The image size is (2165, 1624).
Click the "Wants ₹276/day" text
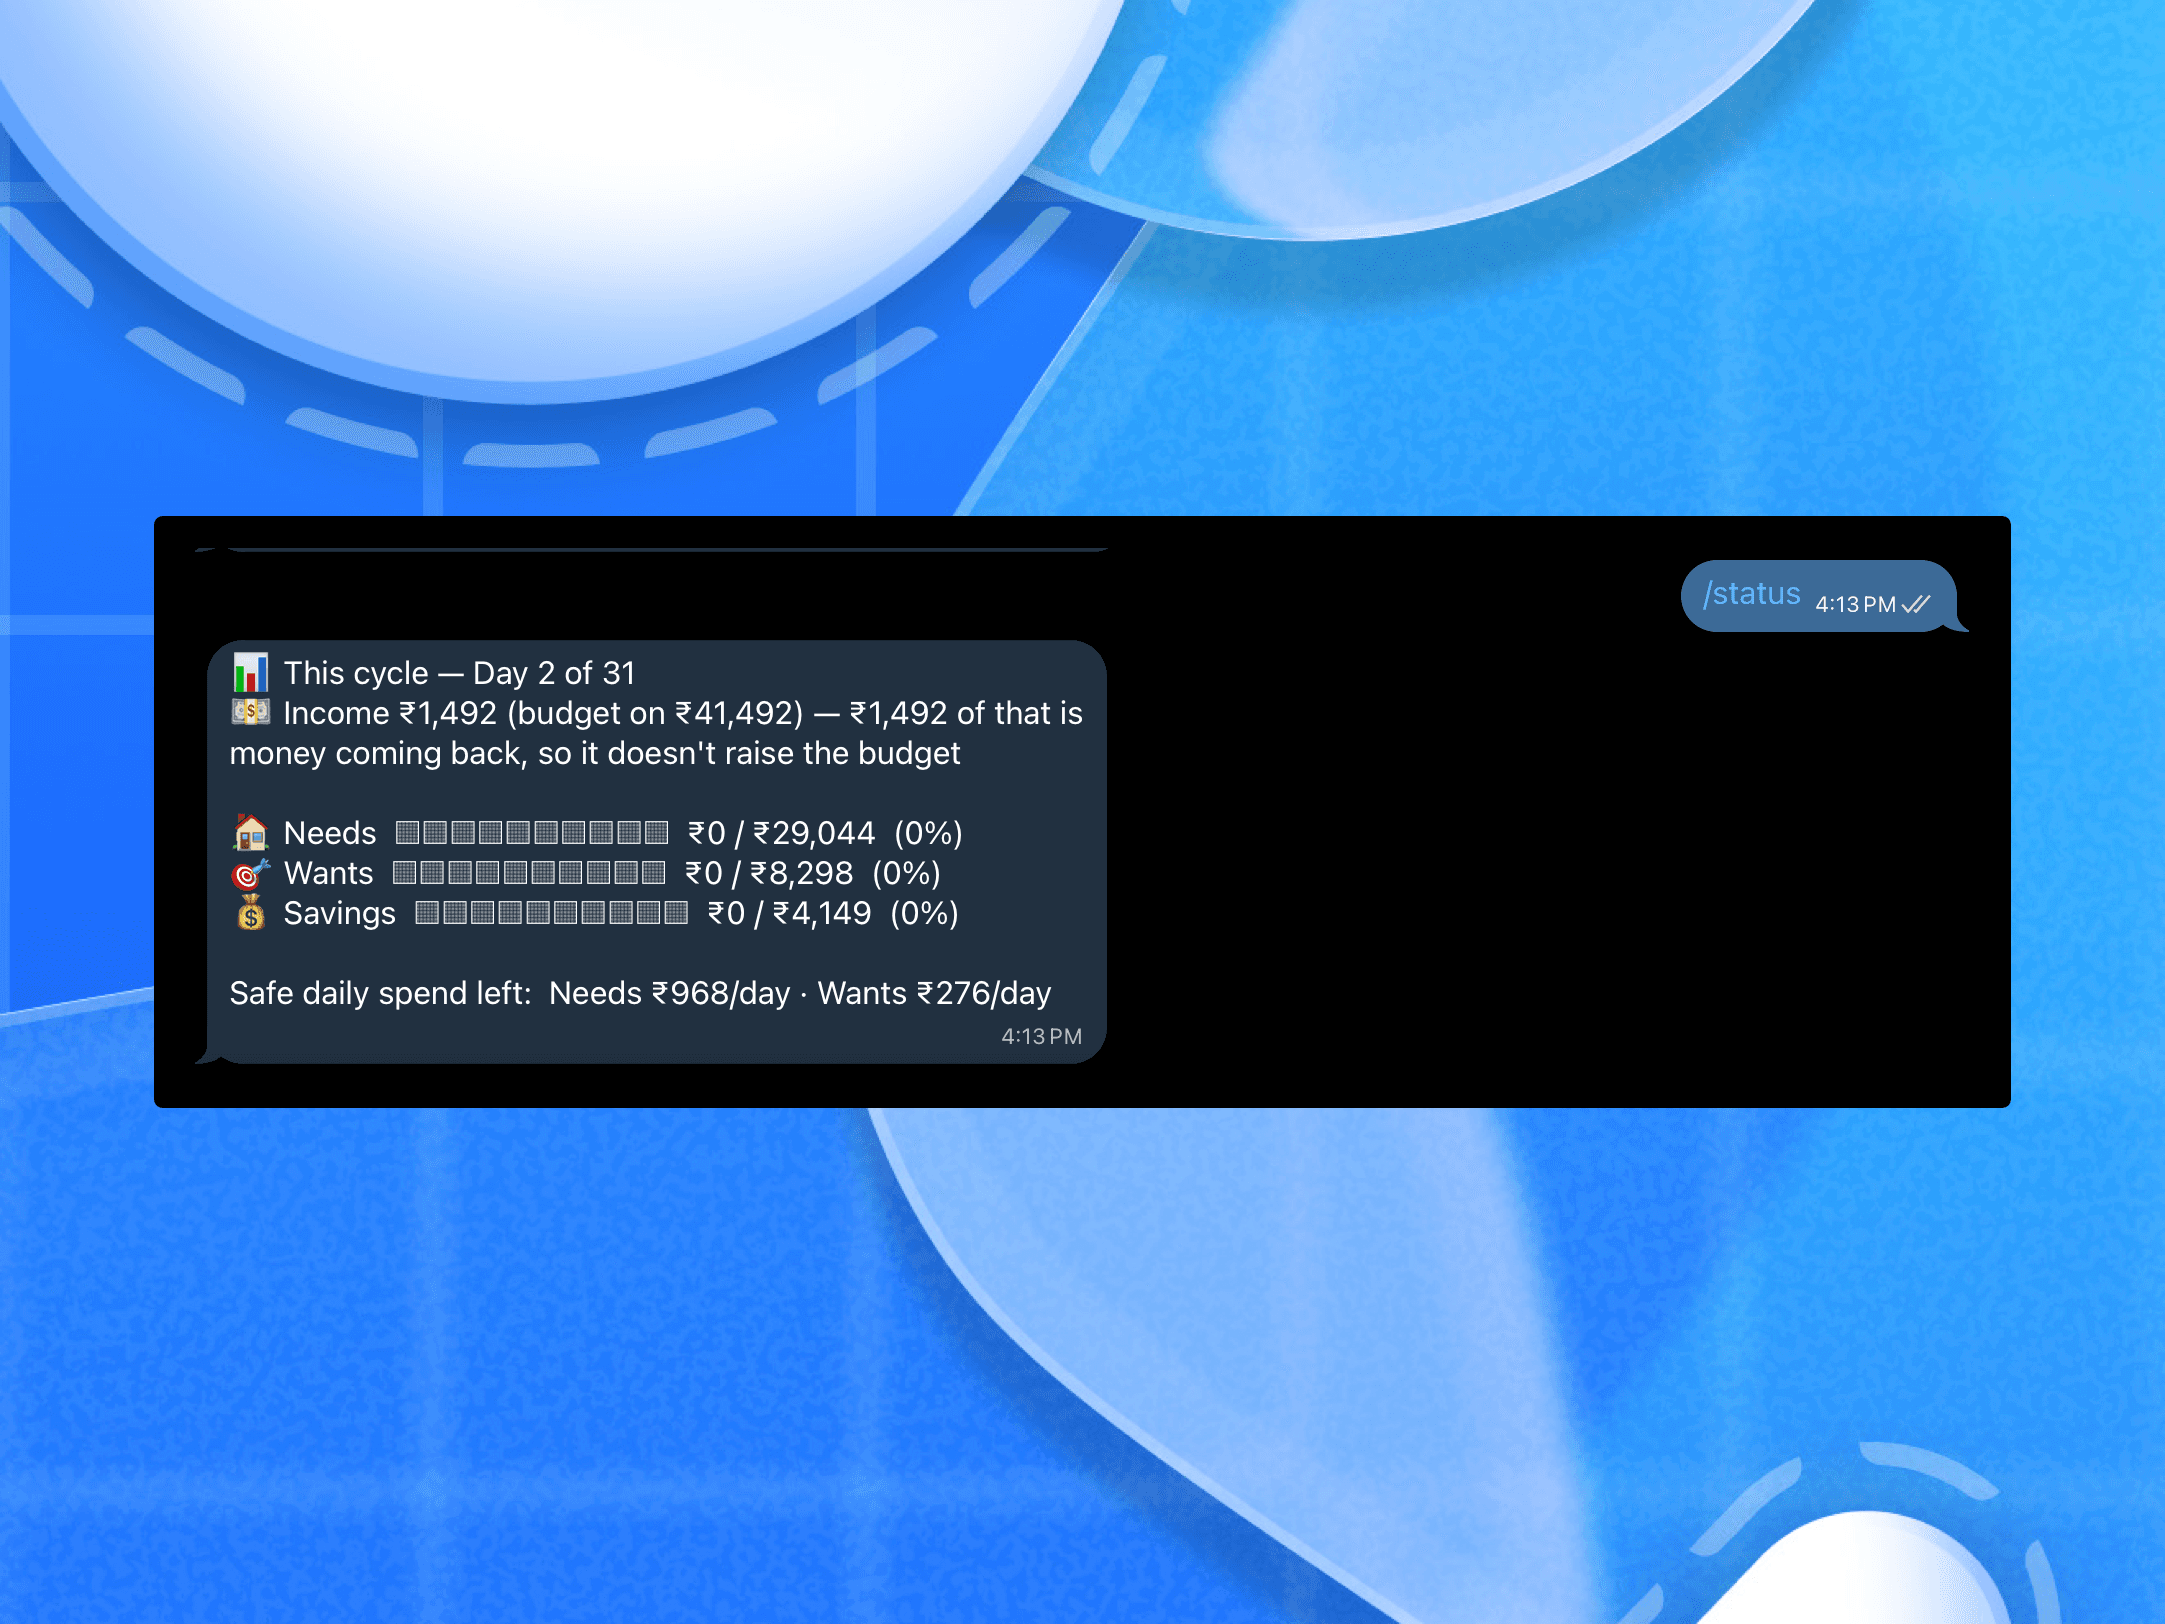[935, 993]
